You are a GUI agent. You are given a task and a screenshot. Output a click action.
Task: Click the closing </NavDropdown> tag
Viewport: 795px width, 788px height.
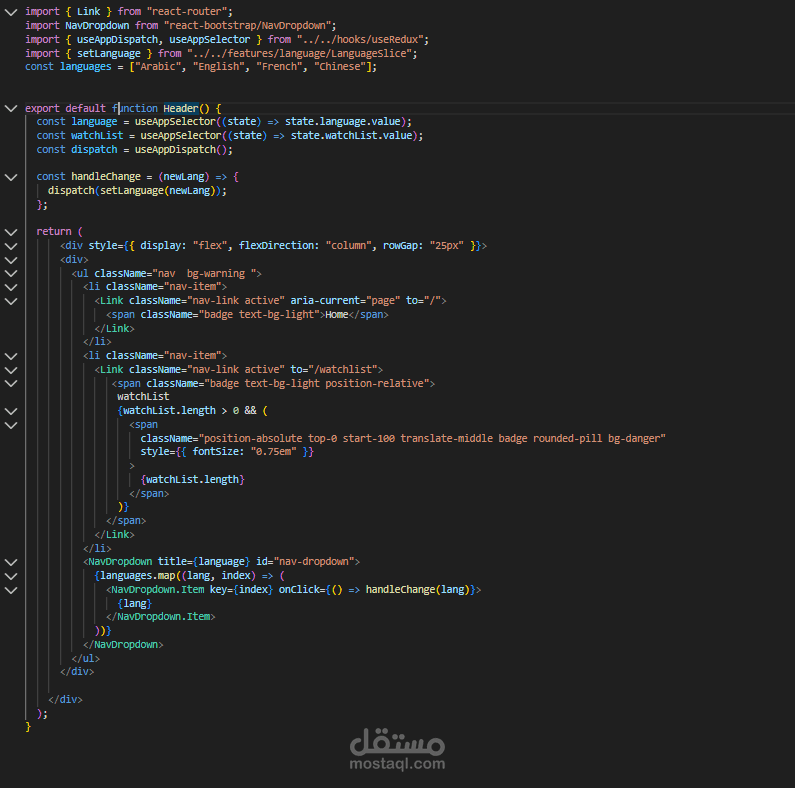pyautogui.click(x=123, y=644)
